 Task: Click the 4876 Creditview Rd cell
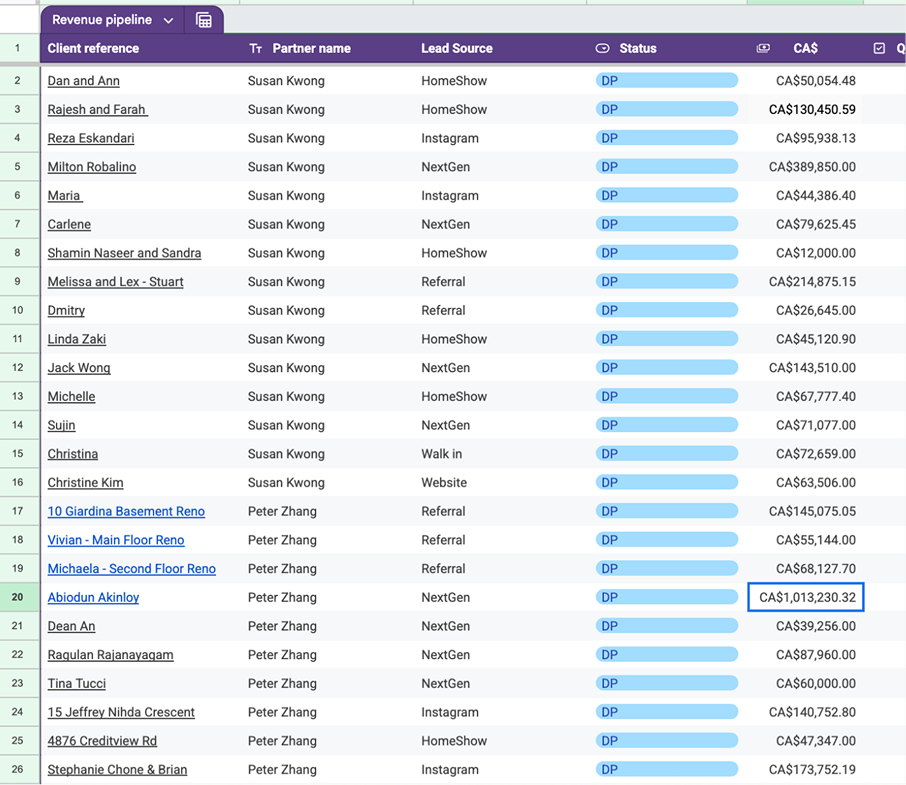coord(140,741)
